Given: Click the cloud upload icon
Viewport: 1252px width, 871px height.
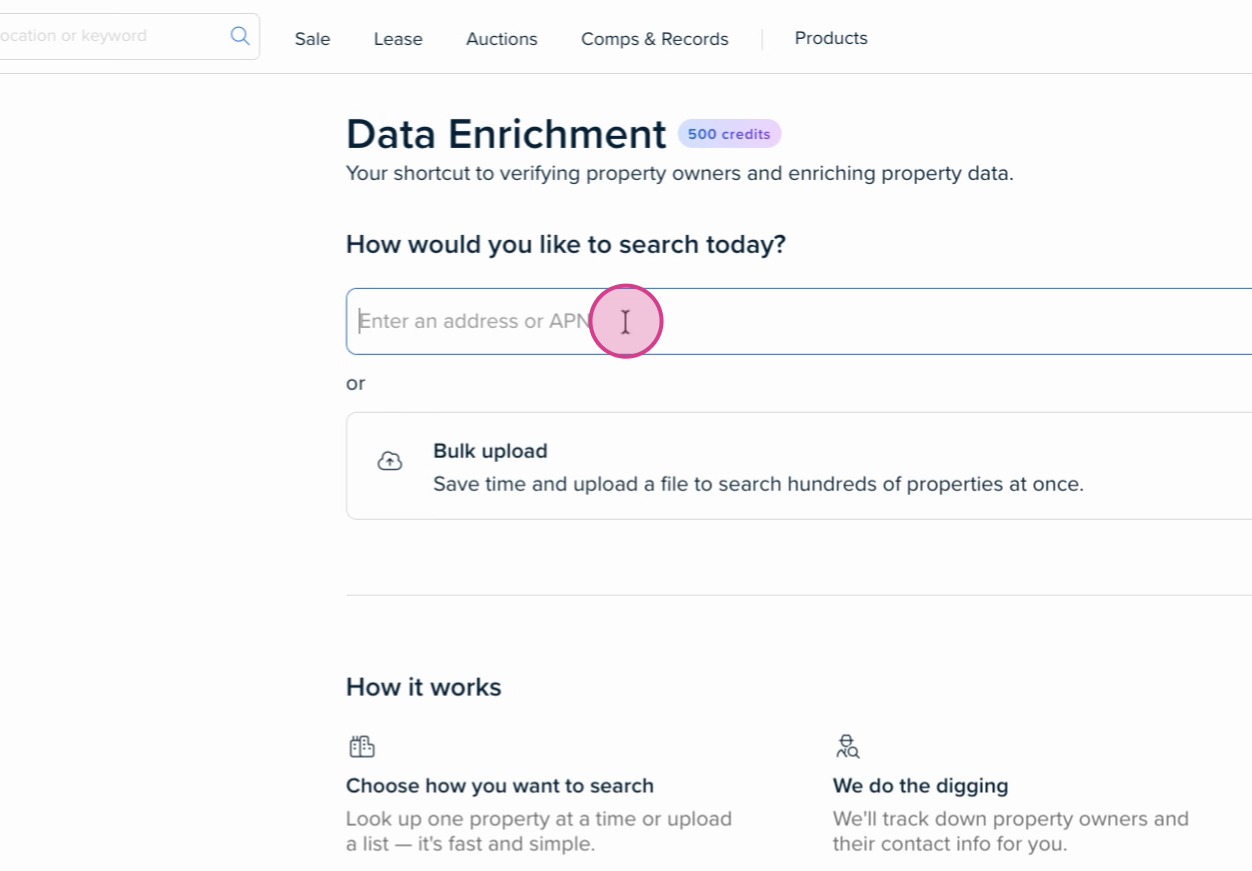Looking at the screenshot, I should 389,461.
